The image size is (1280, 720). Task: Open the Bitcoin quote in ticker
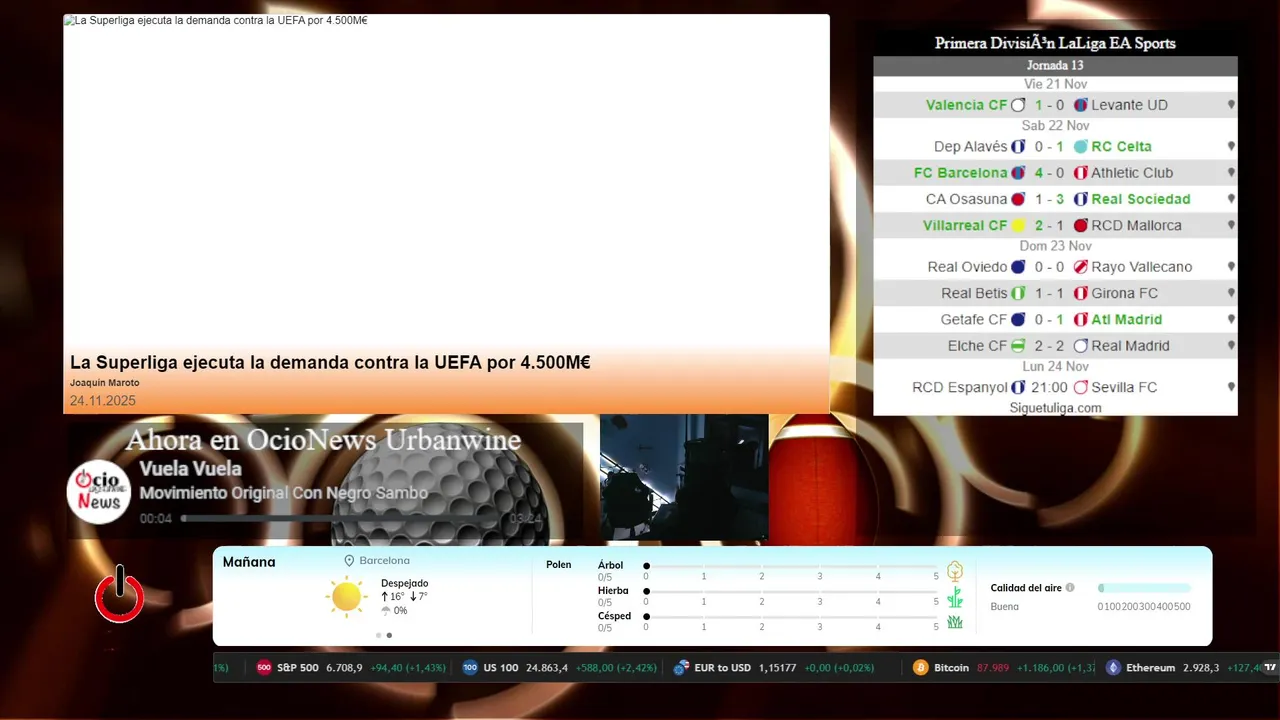(x=1003, y=668)
